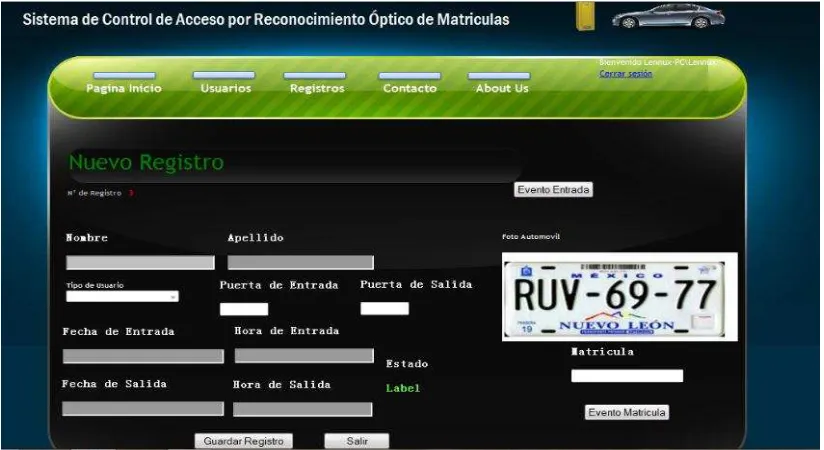The image size is (824, 450).
Task: Go to the Usuarios section
Action: coord(226,88)
